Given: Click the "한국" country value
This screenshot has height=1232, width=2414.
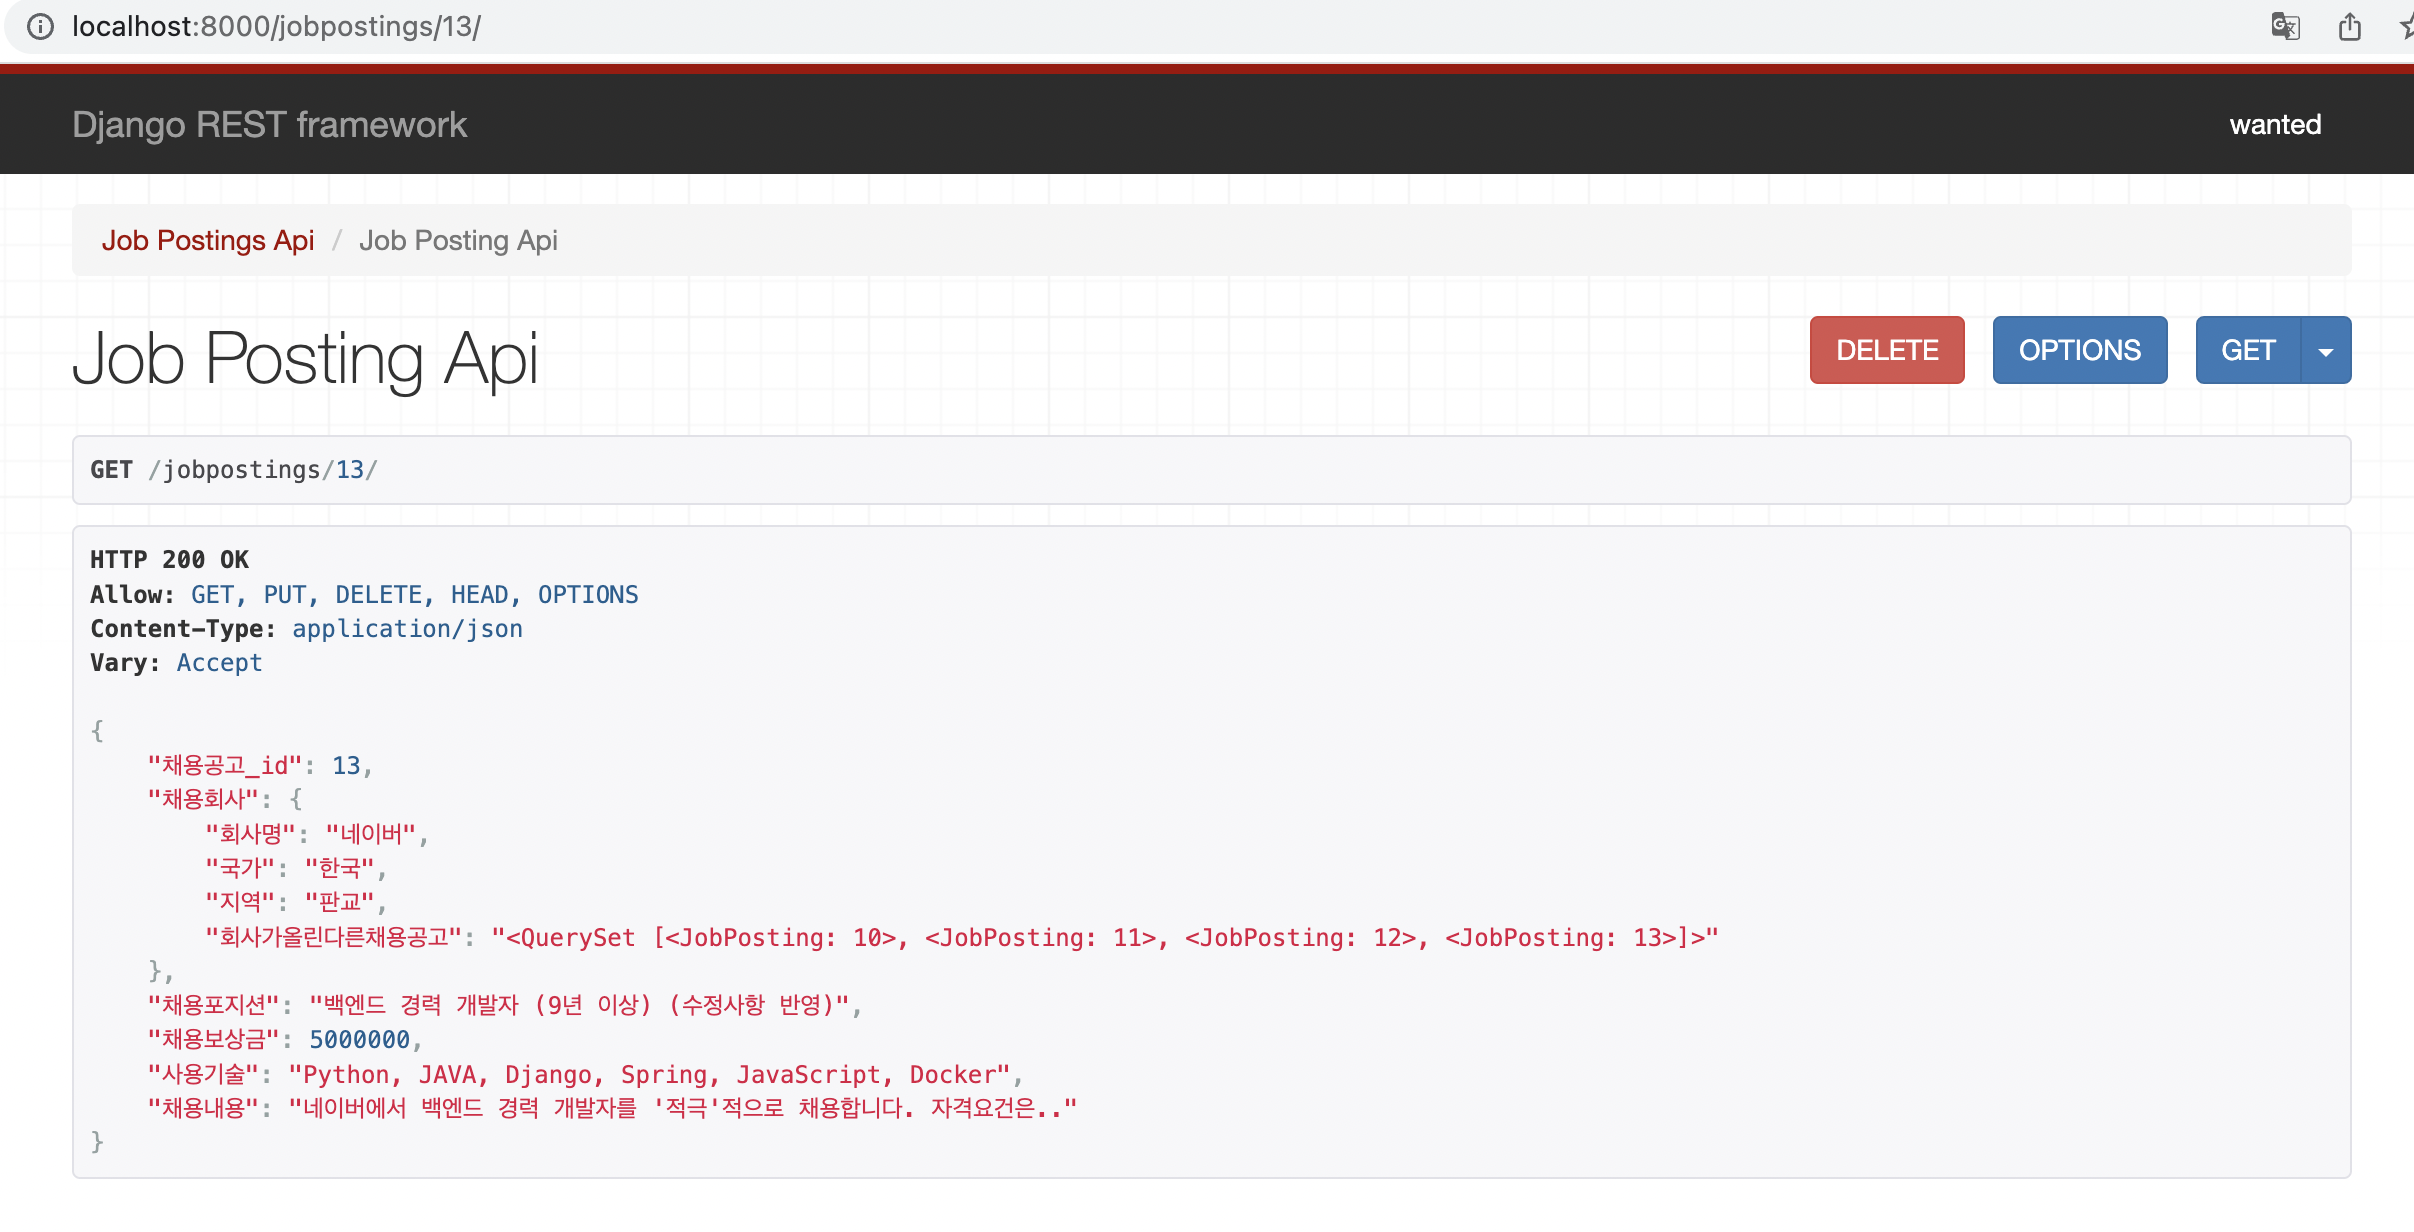Looking at the screenshot, I should [x=339, y=869].
